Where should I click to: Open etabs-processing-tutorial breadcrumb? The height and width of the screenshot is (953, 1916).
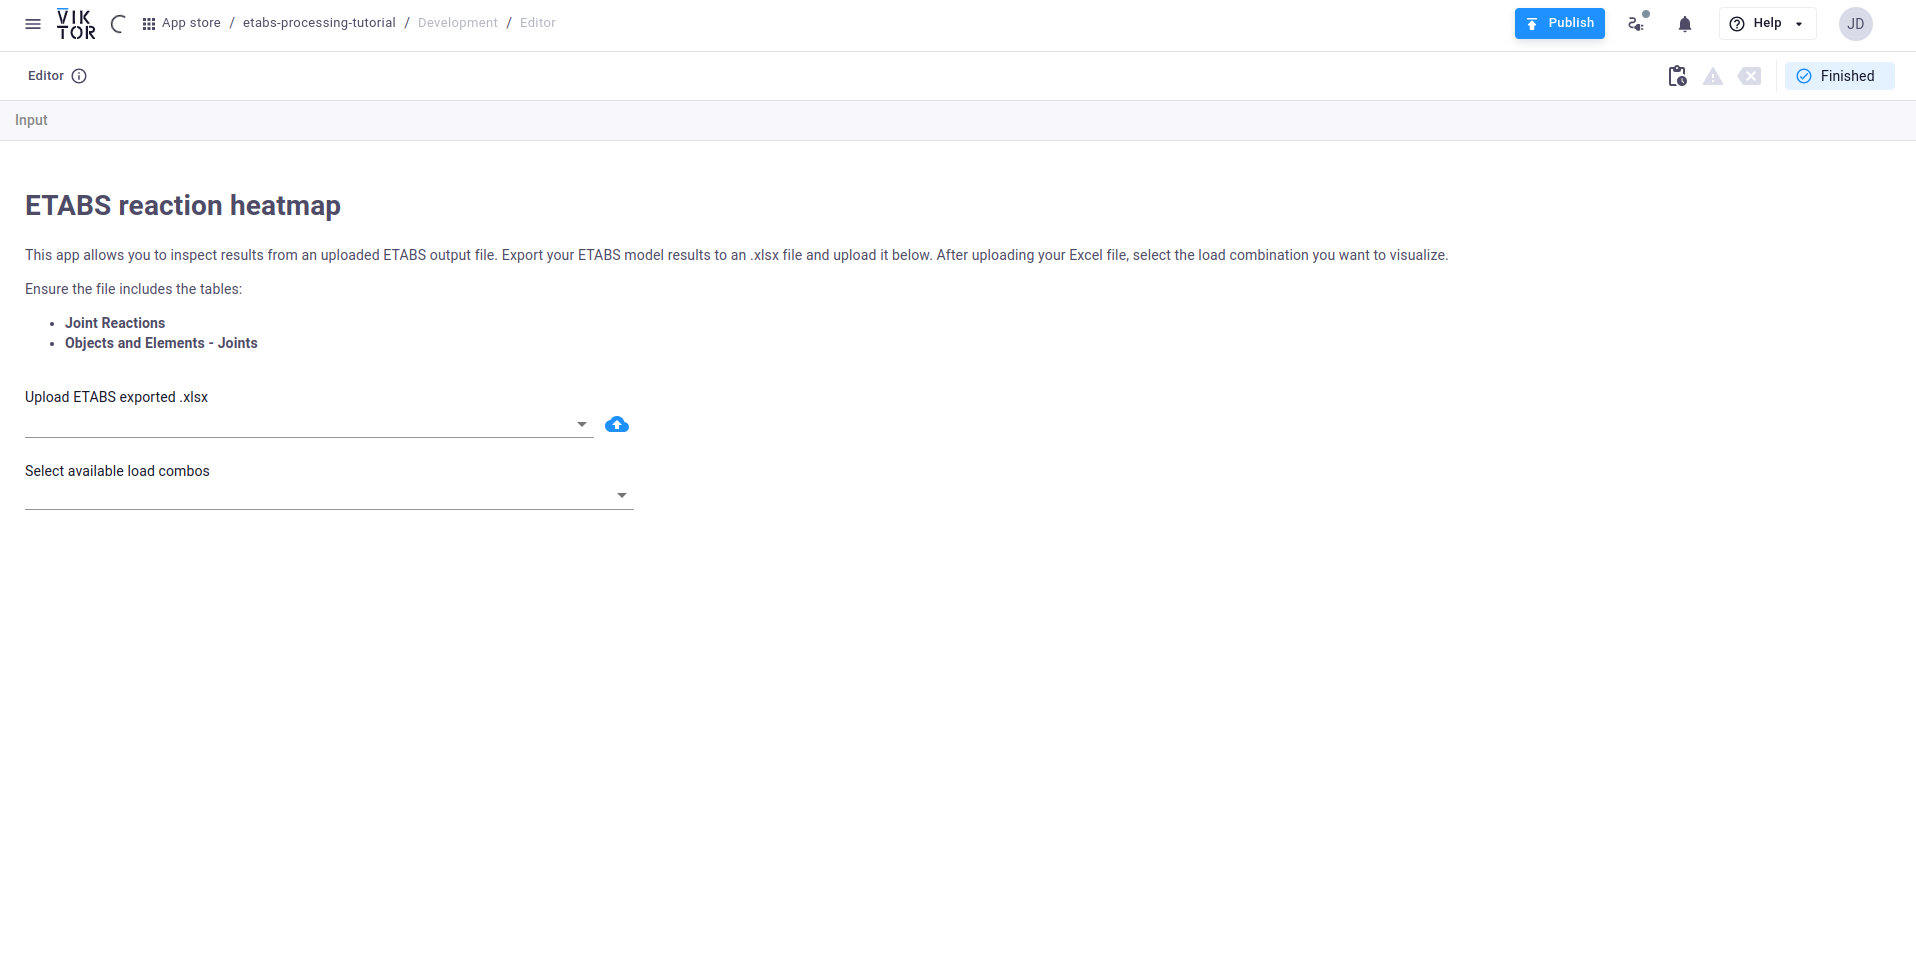coord(319,23)
